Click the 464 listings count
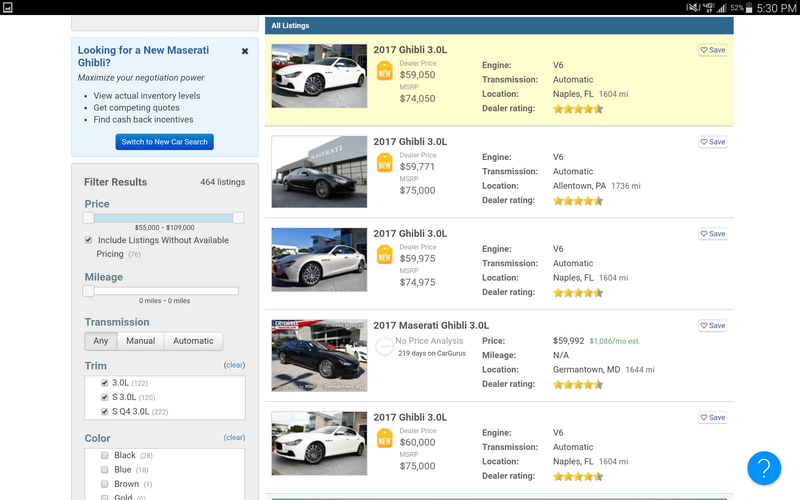The image size is (800, 500). [222, 182]
